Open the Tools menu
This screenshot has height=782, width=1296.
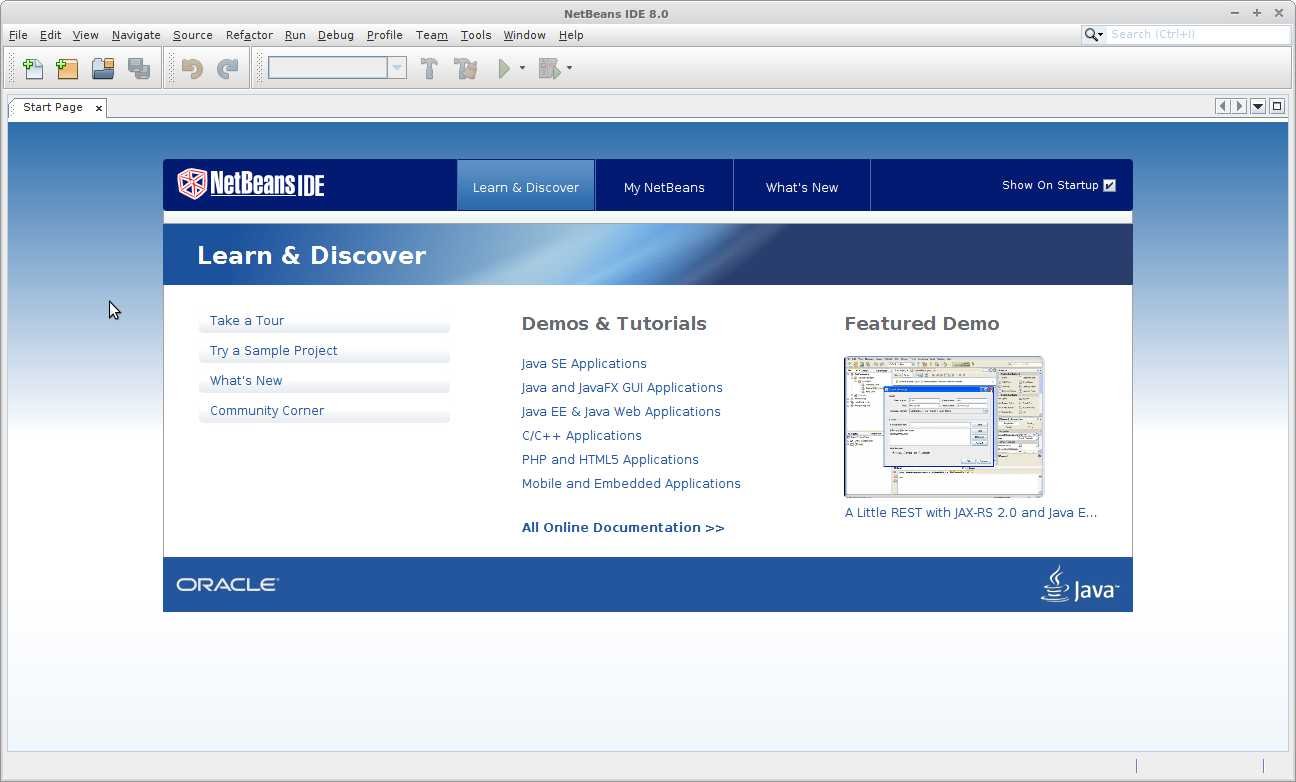476,35
